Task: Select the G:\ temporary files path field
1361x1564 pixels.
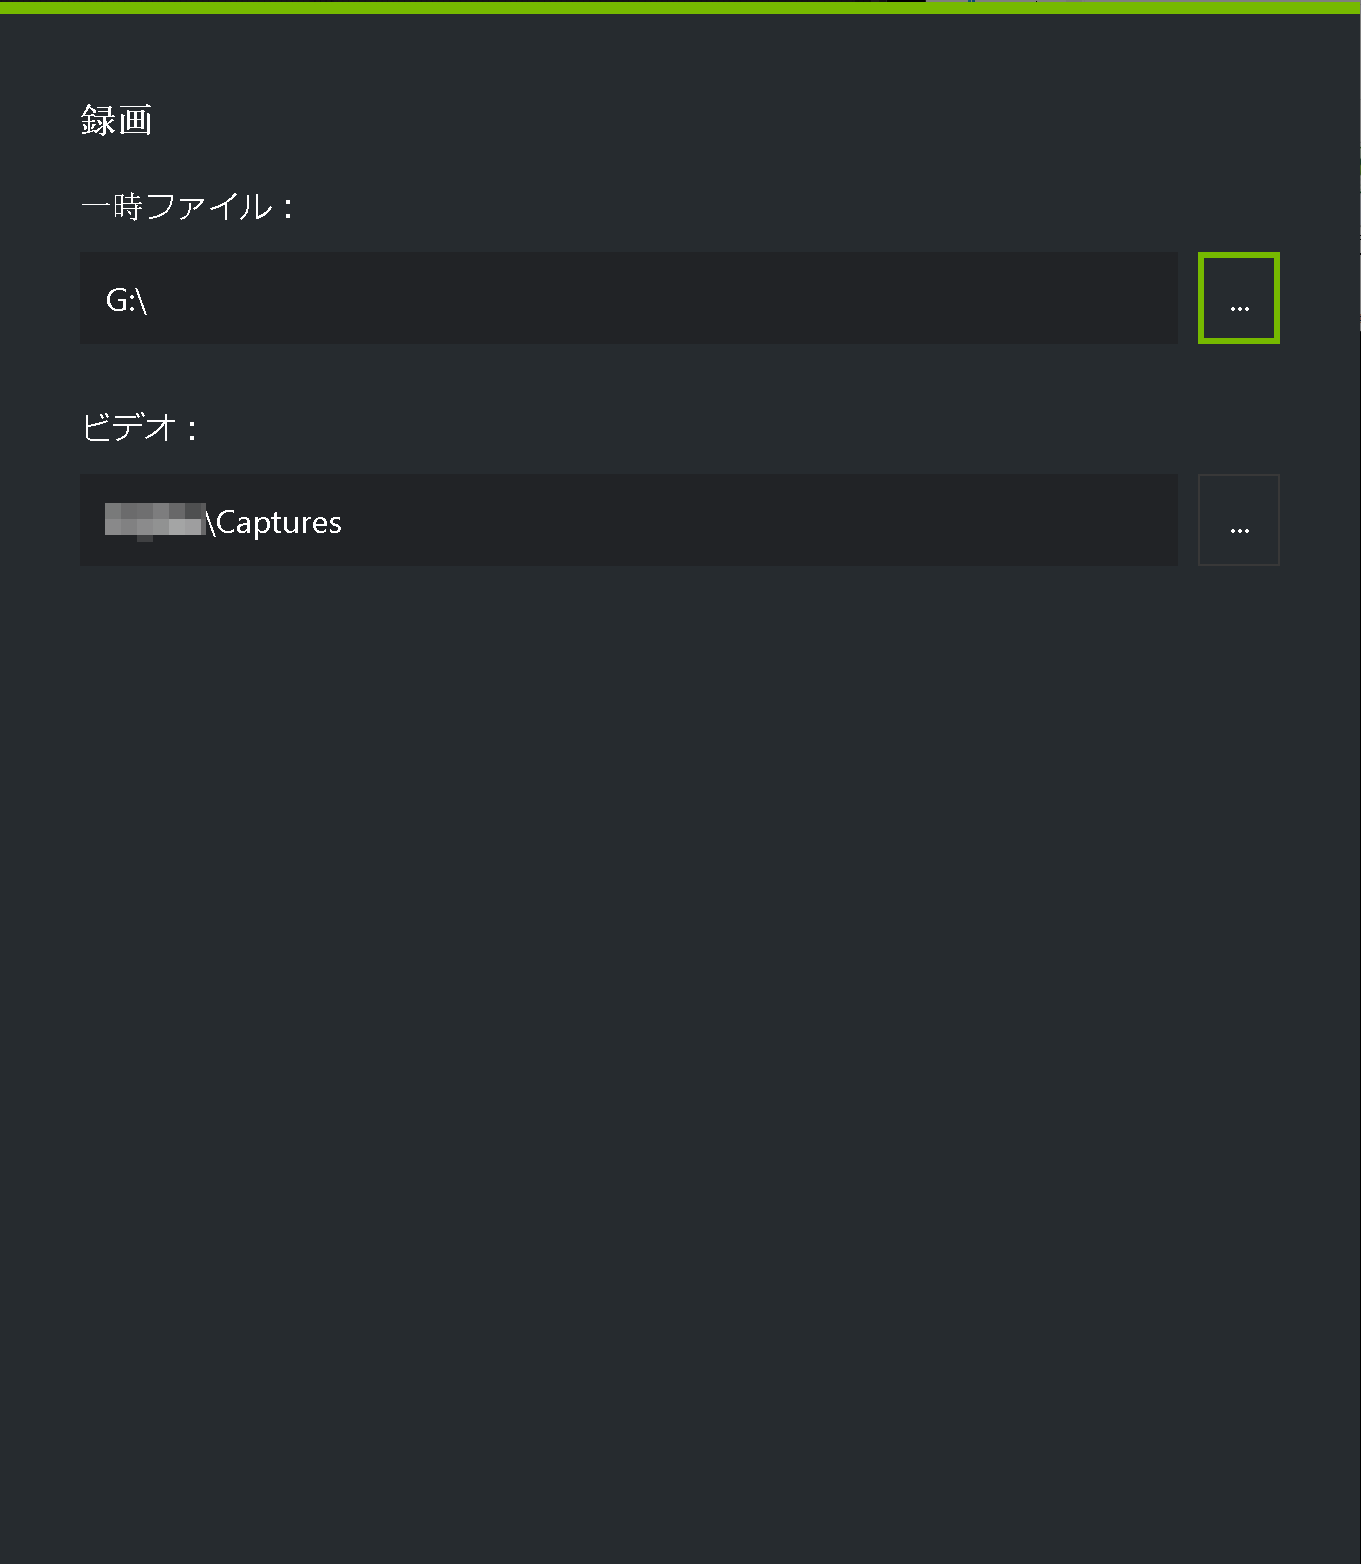Action: [x=630, y=297]
